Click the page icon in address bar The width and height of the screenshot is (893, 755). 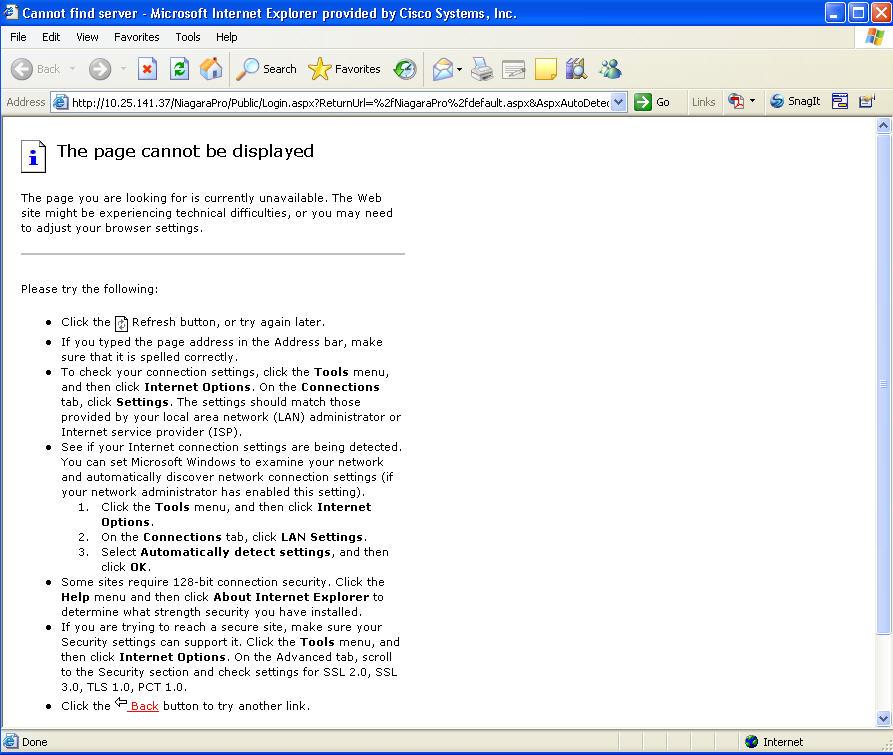pyautogui.click(x=60, y=102)
